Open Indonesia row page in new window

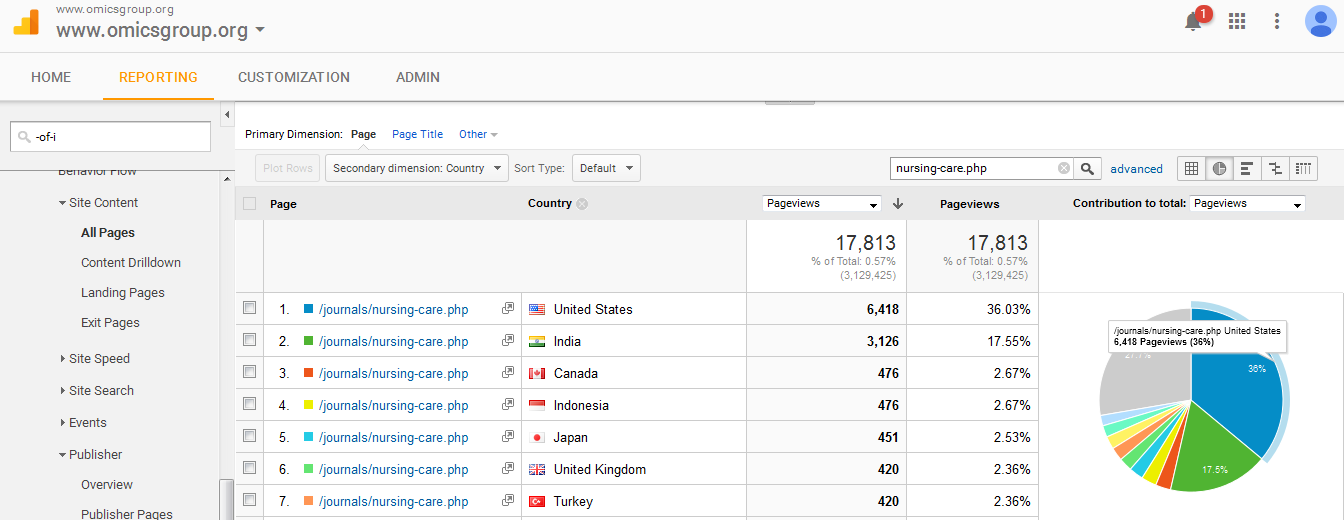[x=507, y=405]
